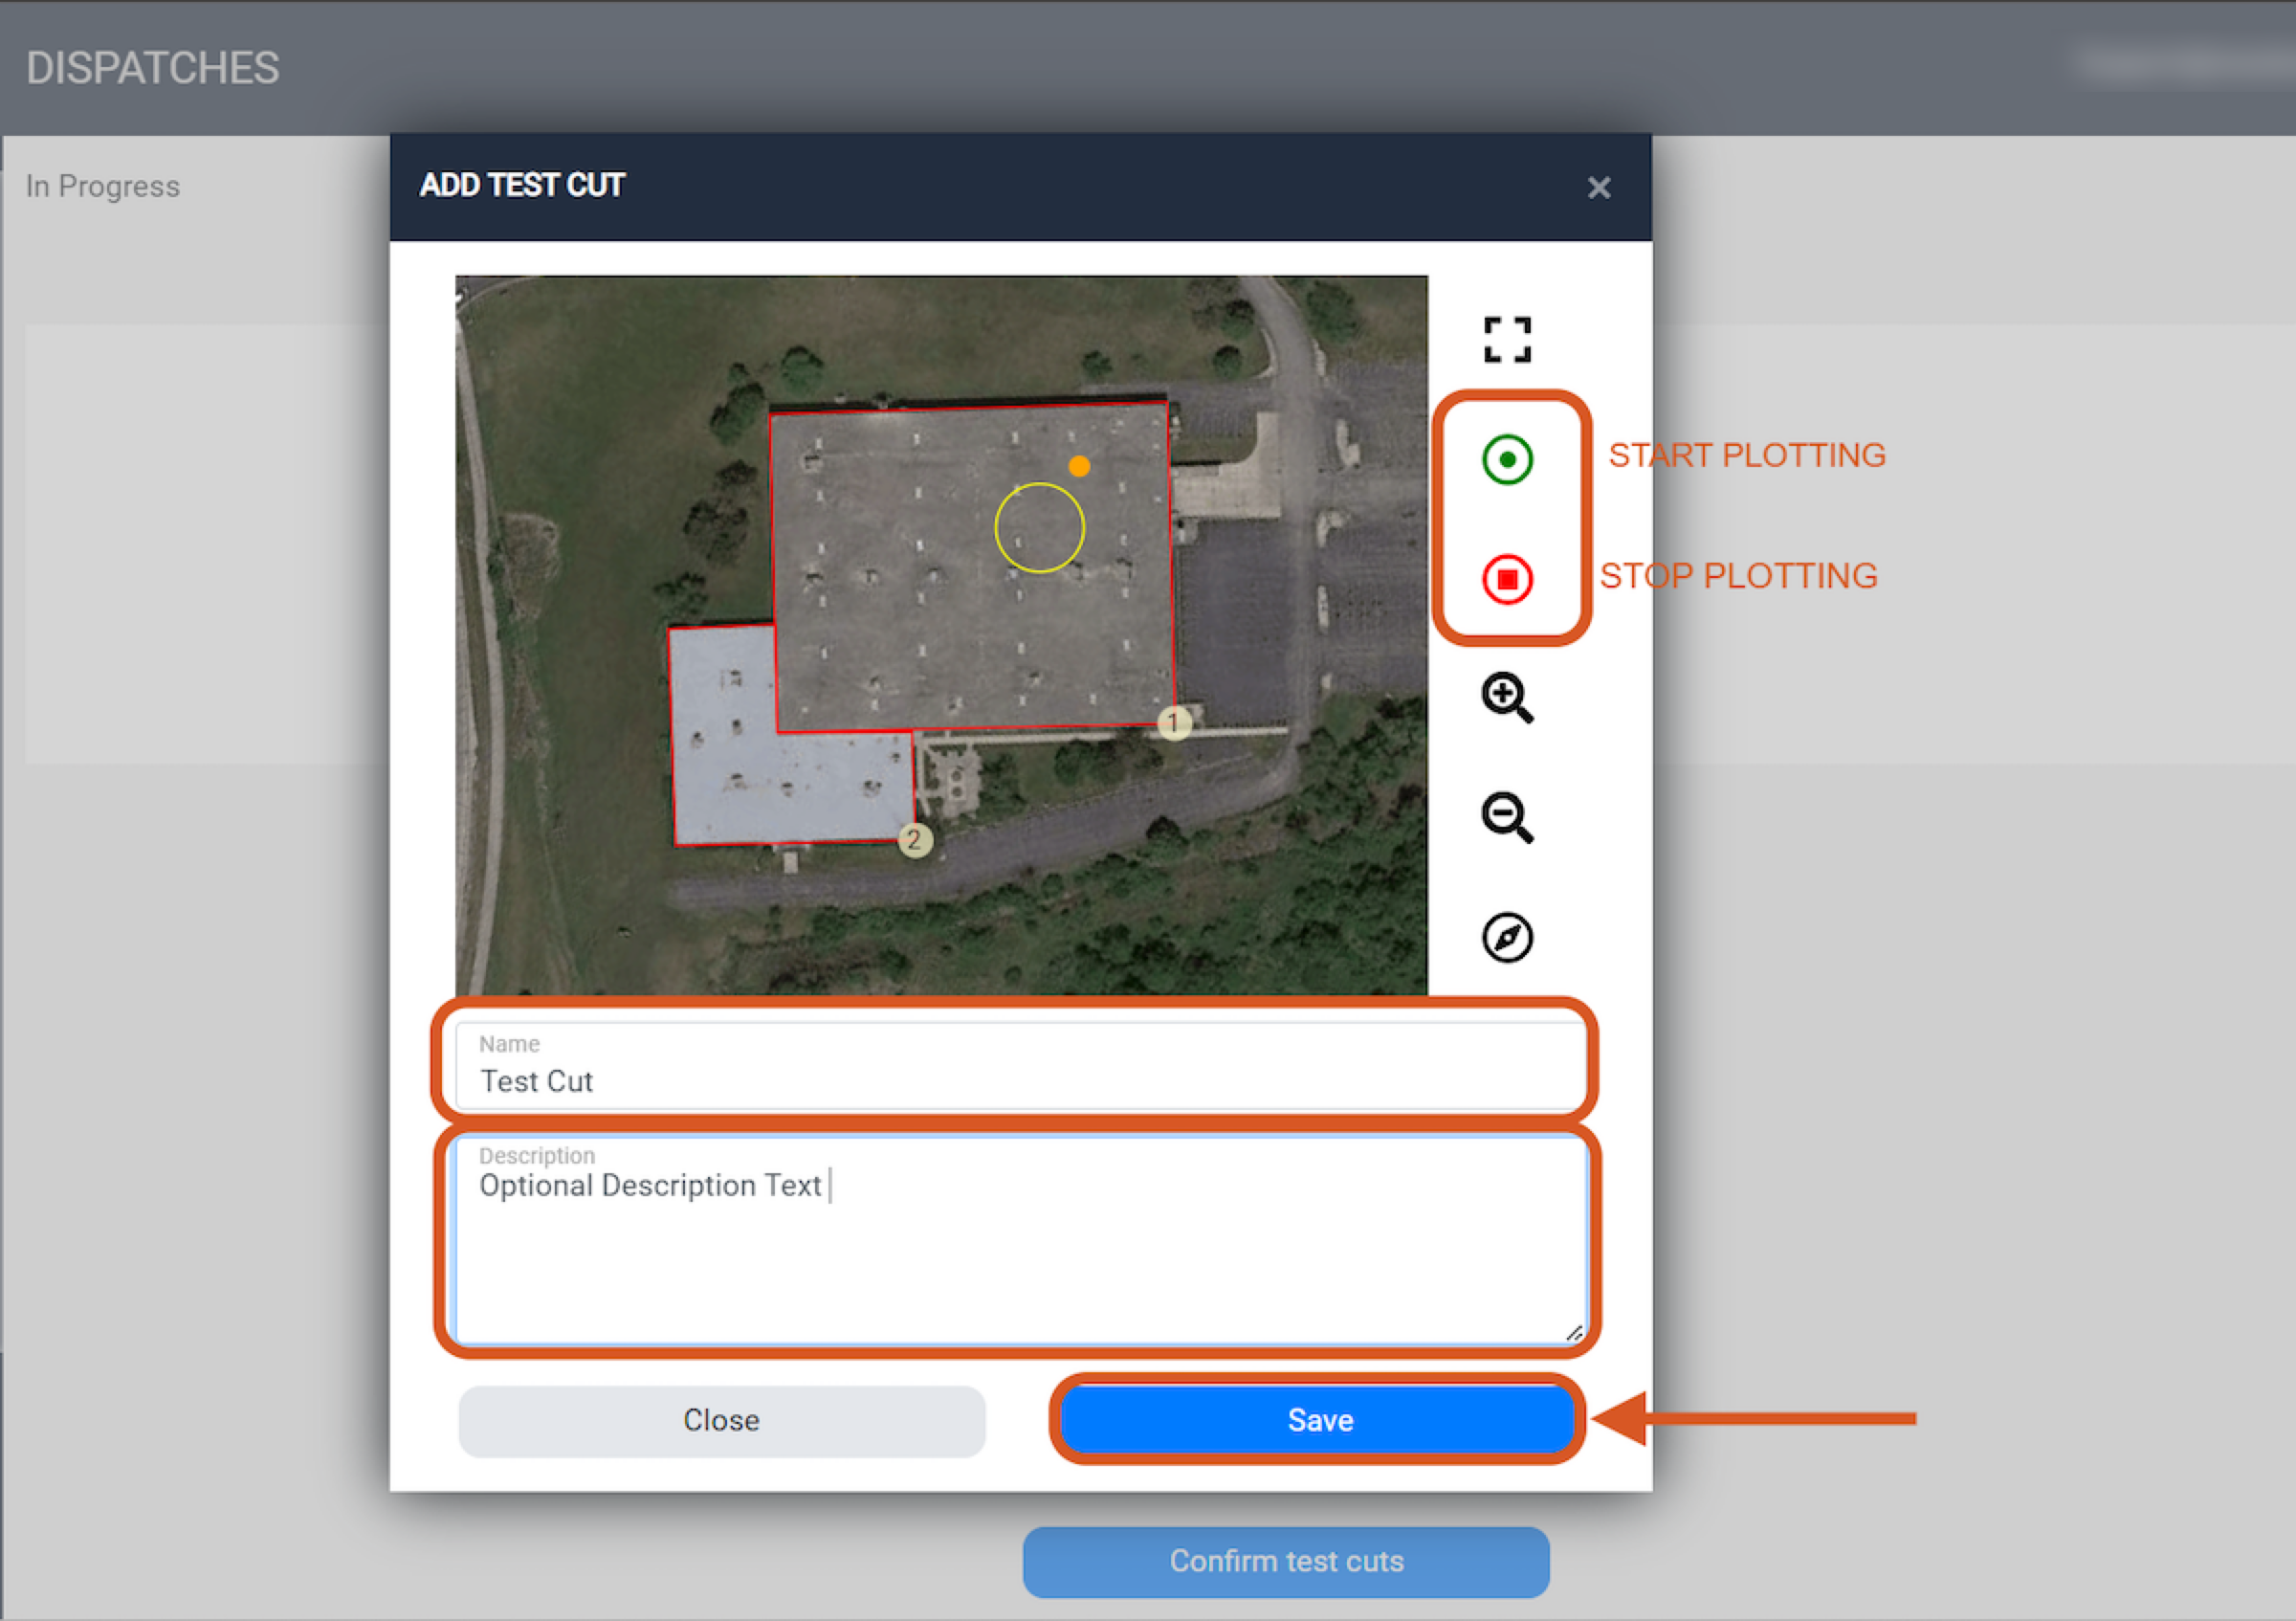Click the DISPATCHES header title
Image resolution: width=2296 pixels, height=1621 pixels.
(152, 68)
